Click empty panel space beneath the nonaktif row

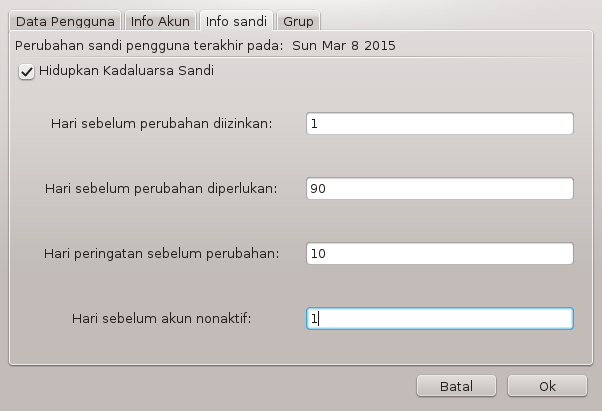coord(301,347)
